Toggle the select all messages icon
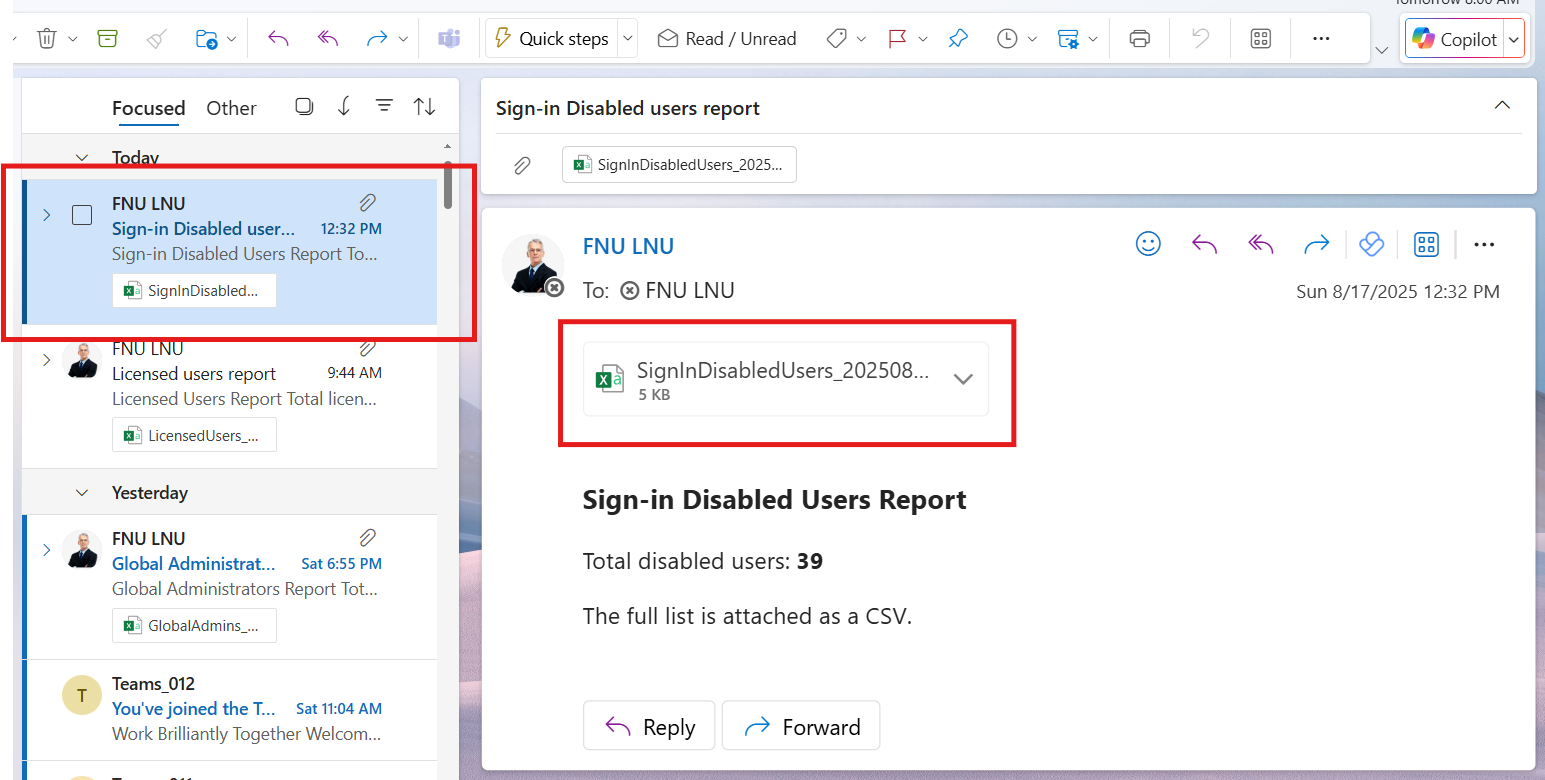The height and width of the screenshot is (780, 1545). click(x=304, y=107)
